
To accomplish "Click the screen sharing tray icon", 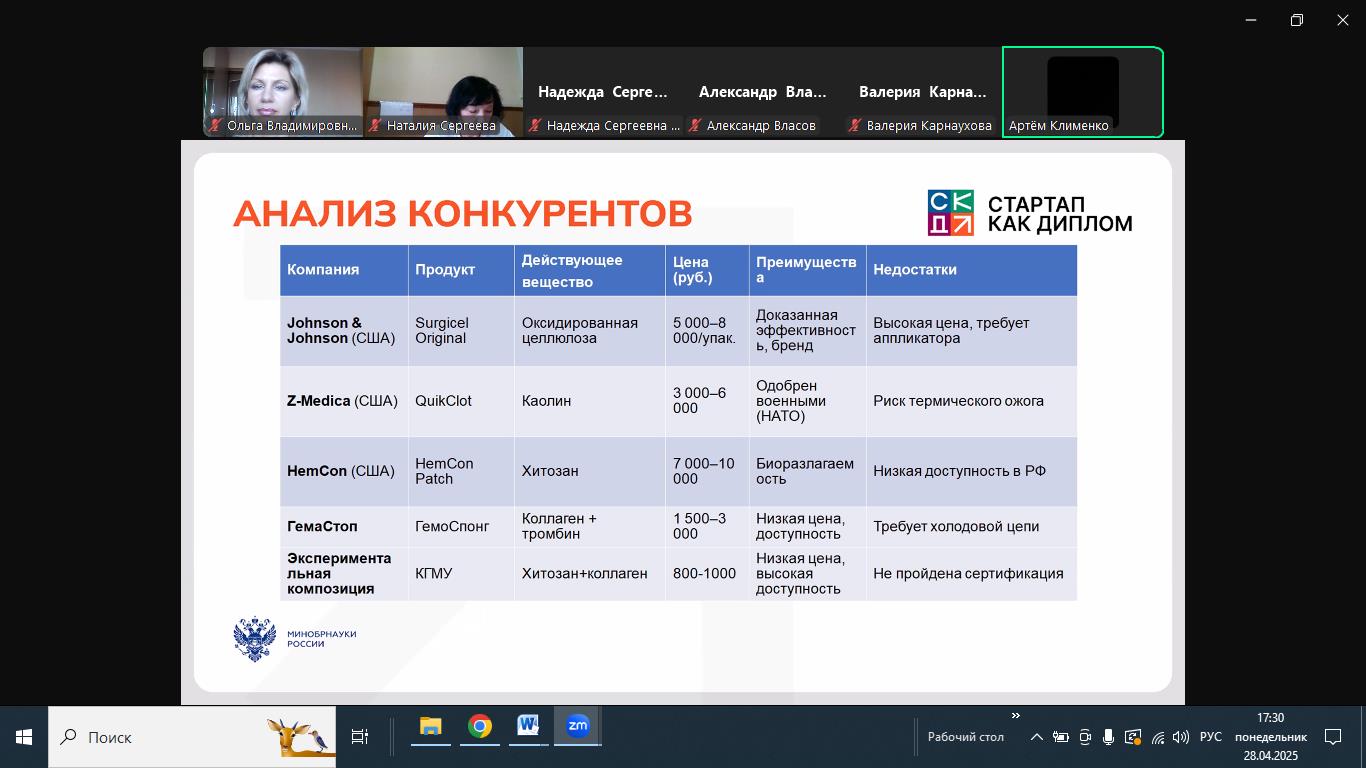I will click(1133, 737).
